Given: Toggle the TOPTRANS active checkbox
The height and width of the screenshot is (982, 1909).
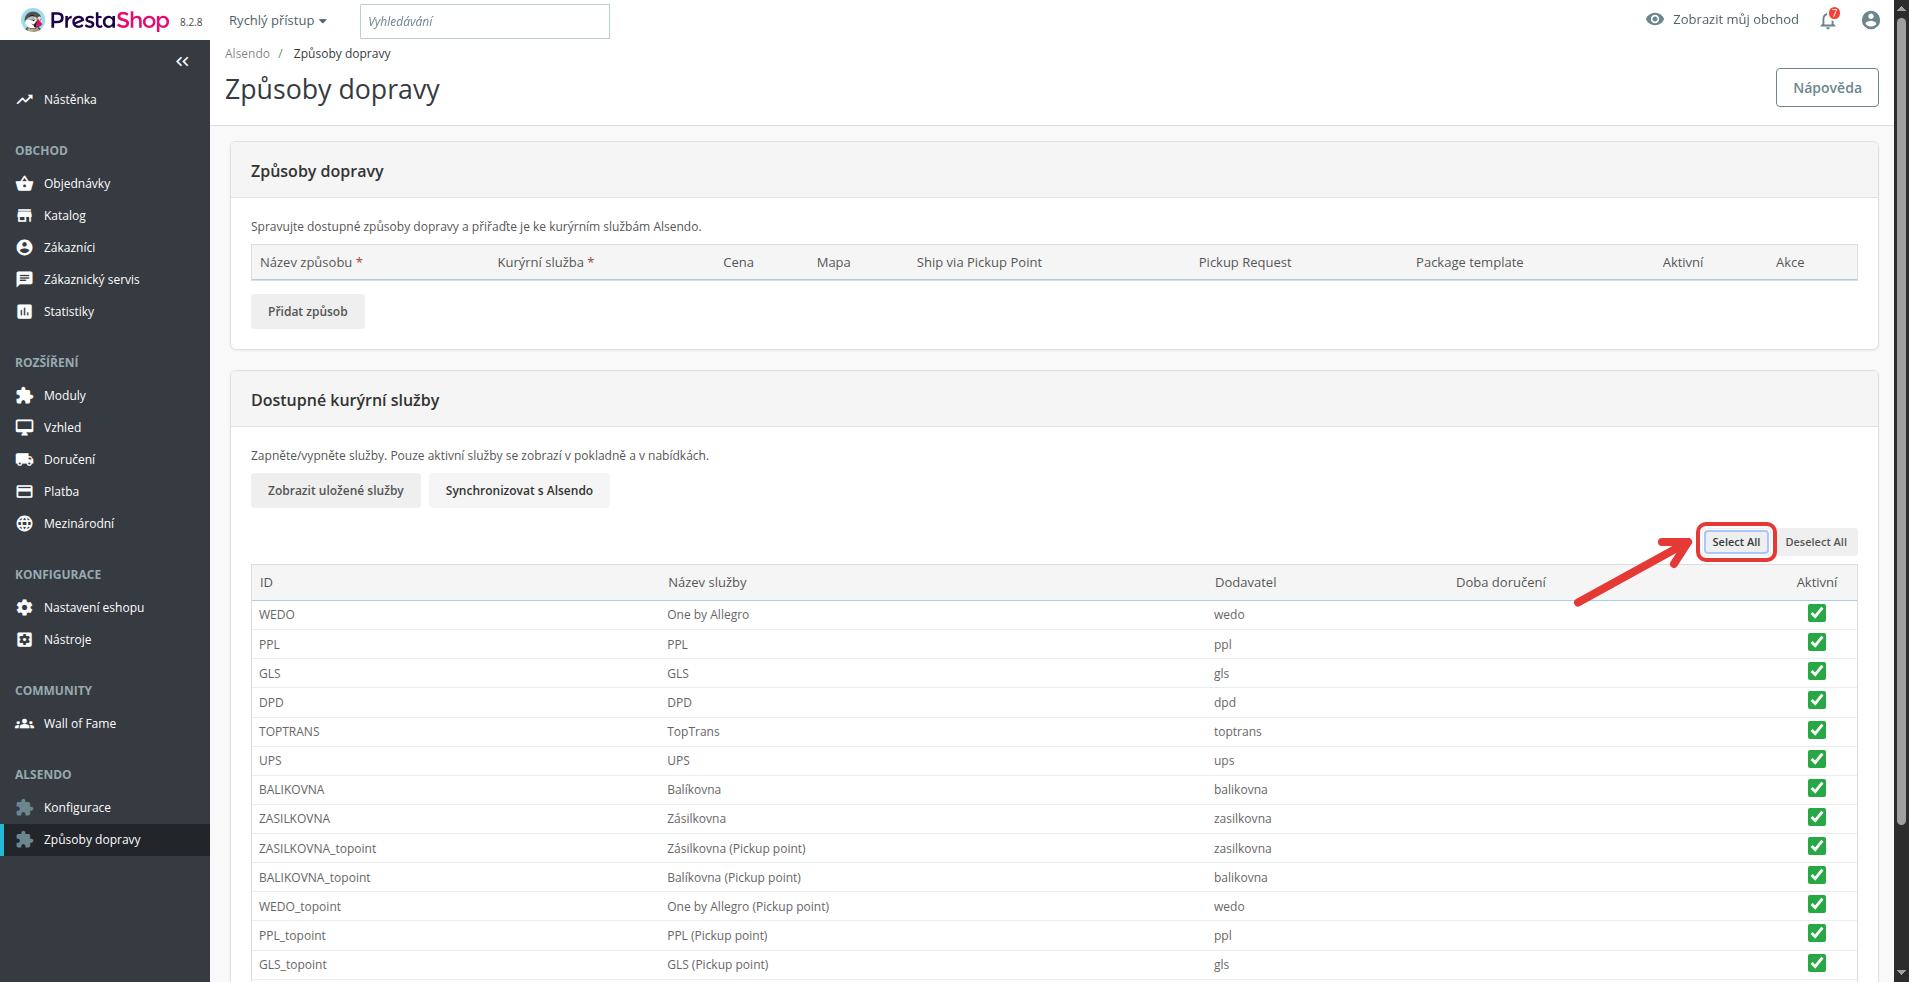Looking at the screenshot, I should pos(1817,730).
